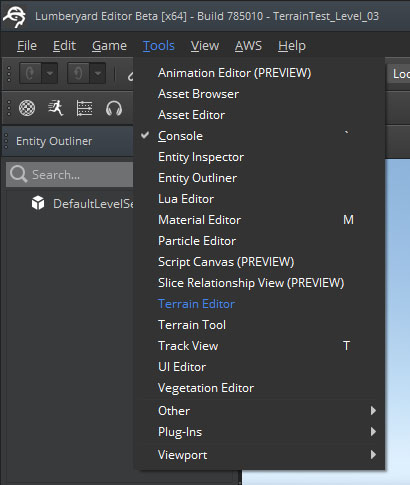Choose Entity Inspector from Tools menu
410x485 pixels.
pyautogui.click(x=259, y=157)
